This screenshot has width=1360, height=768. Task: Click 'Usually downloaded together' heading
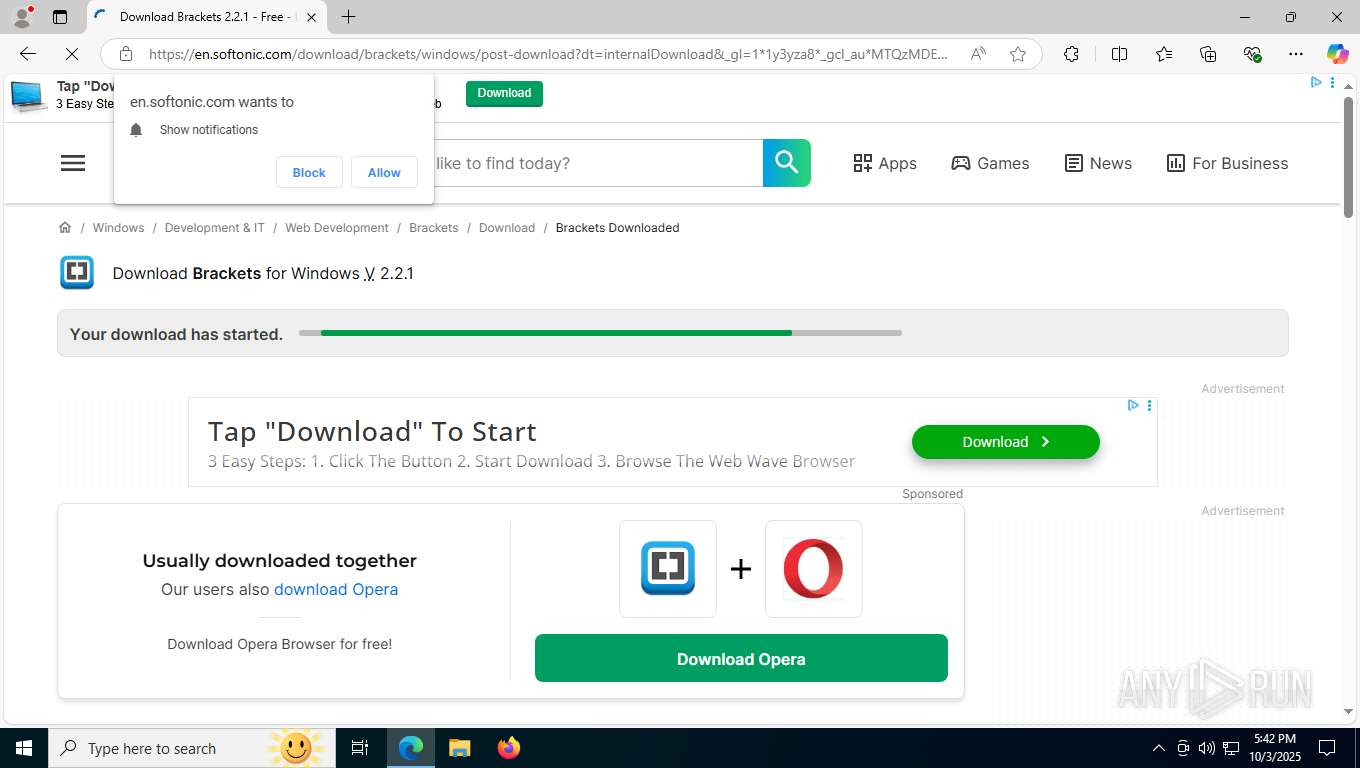[280, 561]
